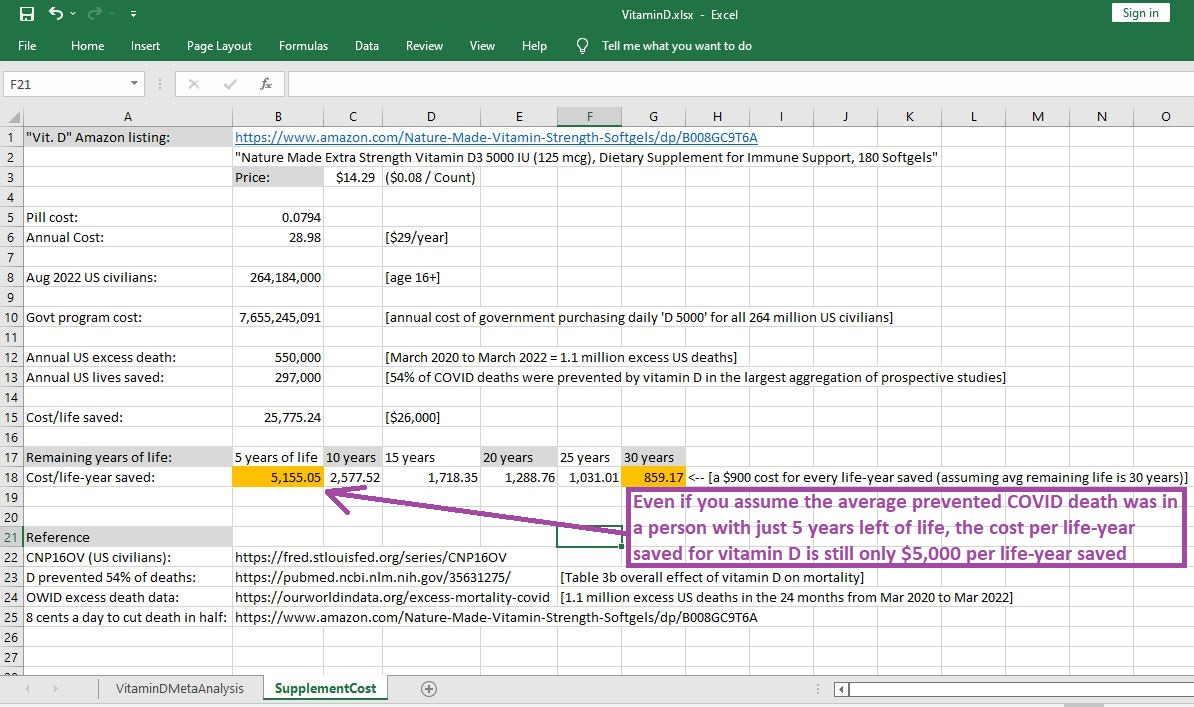Open the Undo history dropdown arrow
Image resolution: width=1194 pixels, height=707 pixels.
coord(73,14)
